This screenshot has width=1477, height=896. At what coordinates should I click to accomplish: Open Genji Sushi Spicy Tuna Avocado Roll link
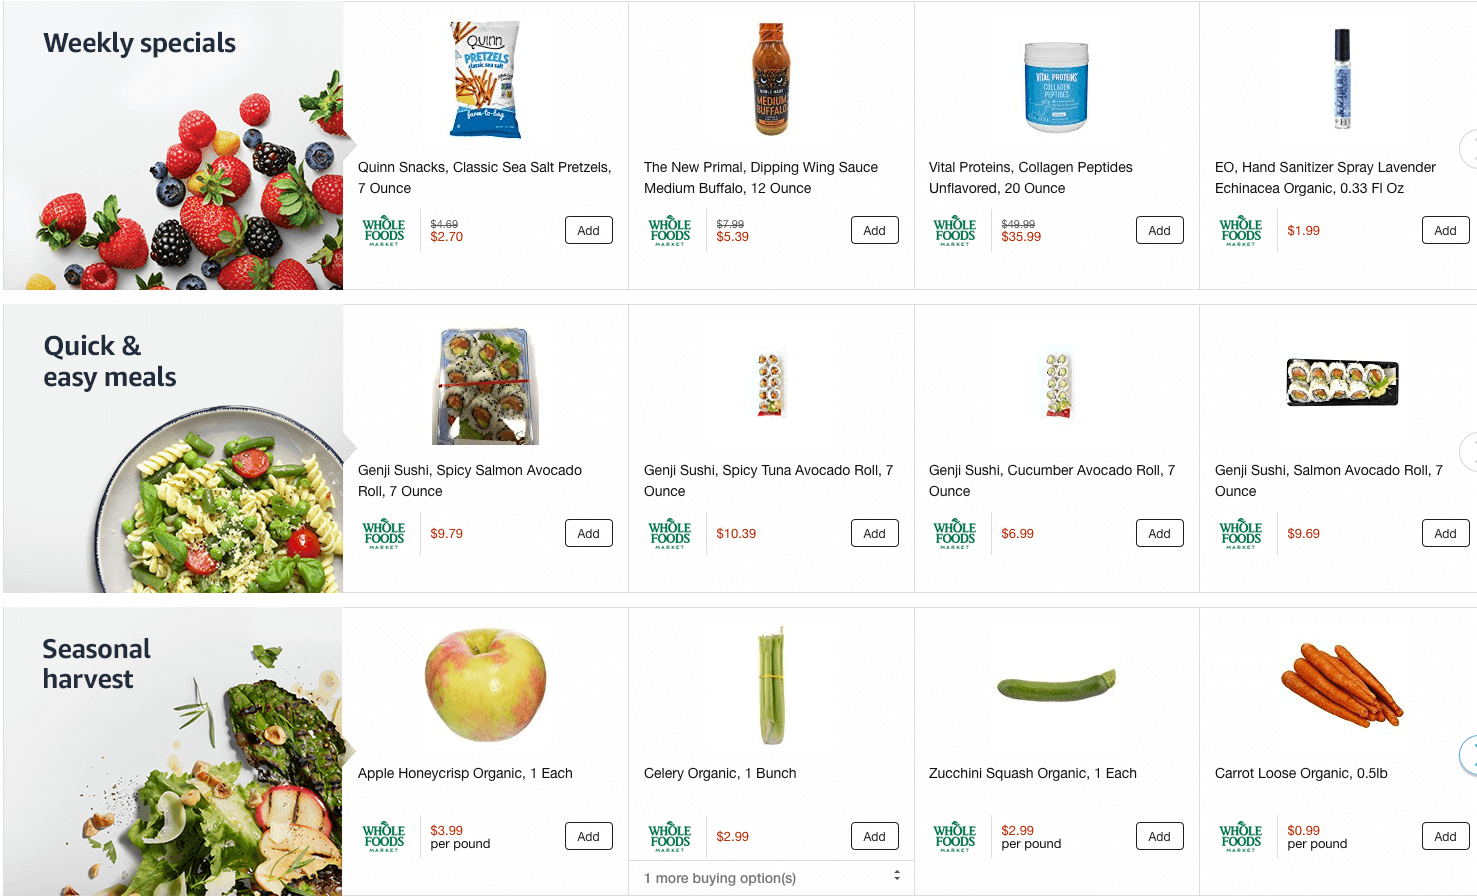pyautogui.click(x=768, y=481)
